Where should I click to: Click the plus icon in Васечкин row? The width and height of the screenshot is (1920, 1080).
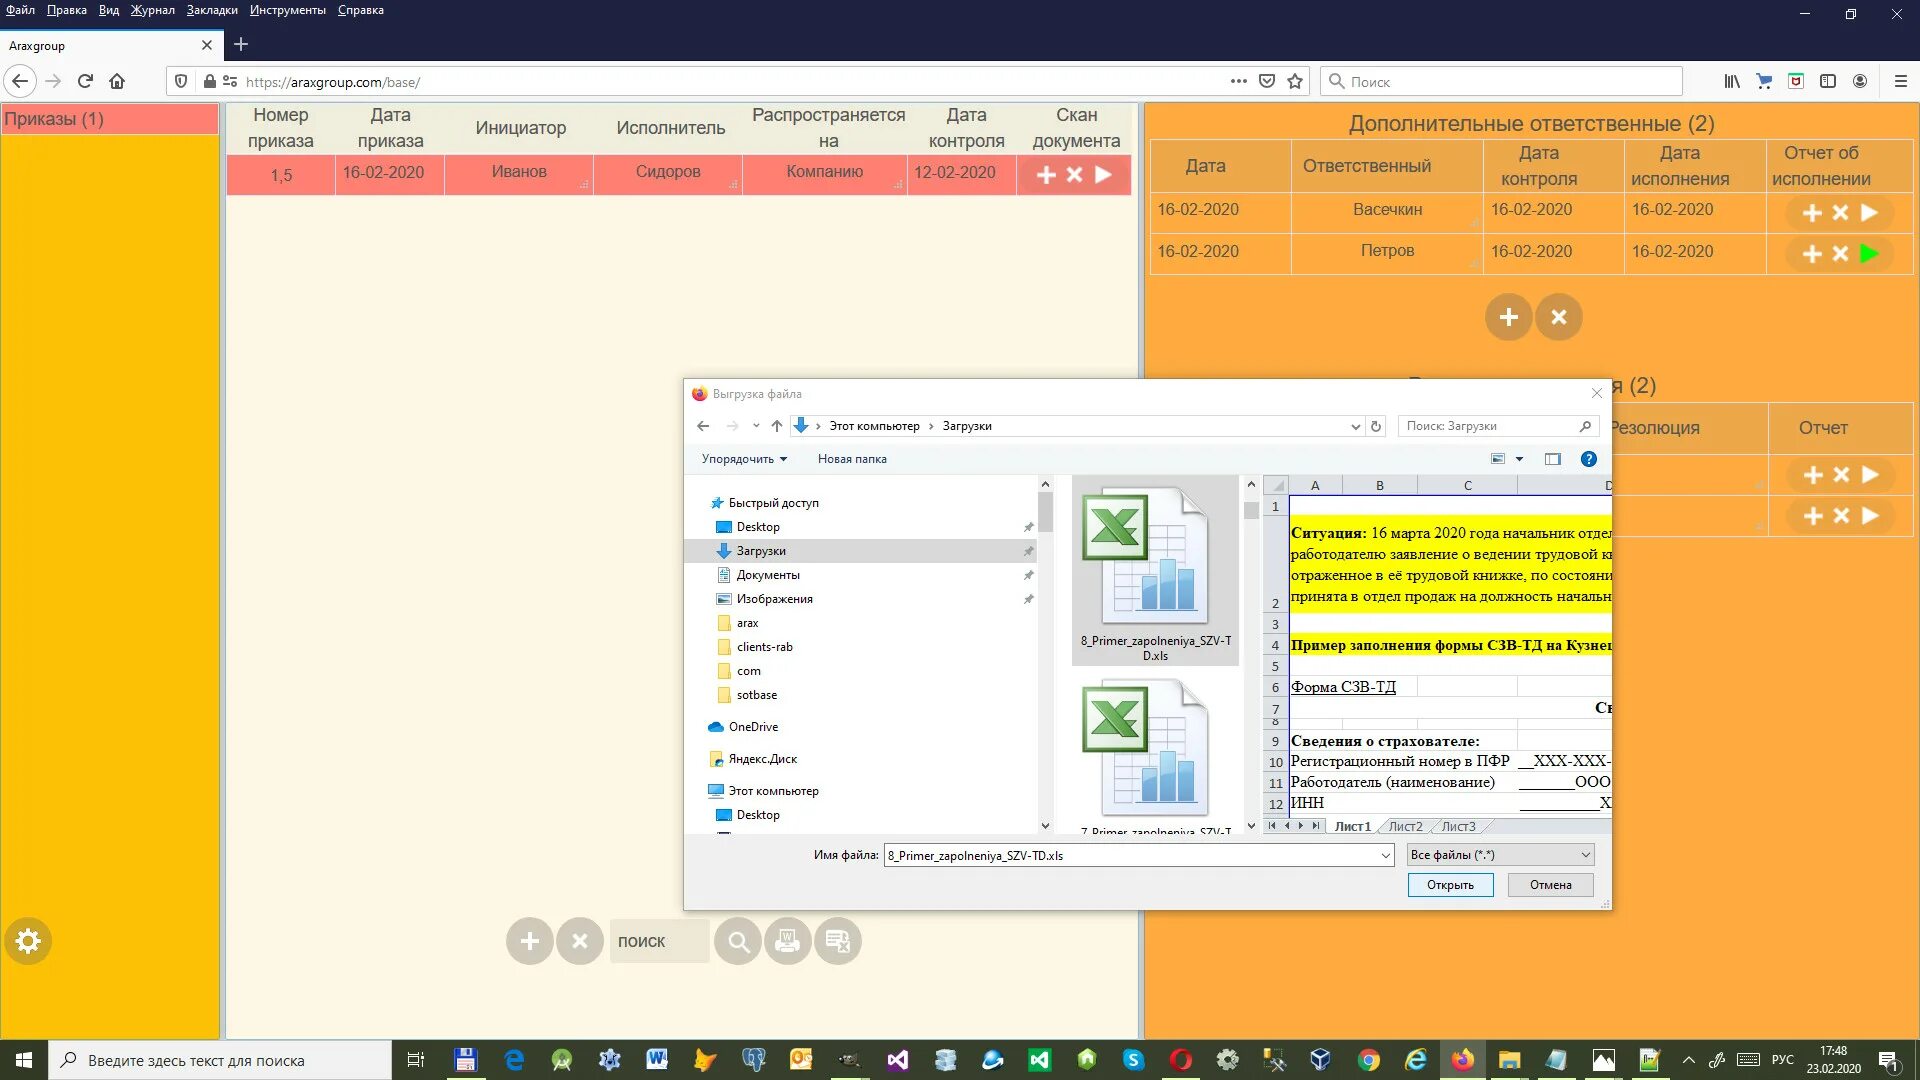1812,213
